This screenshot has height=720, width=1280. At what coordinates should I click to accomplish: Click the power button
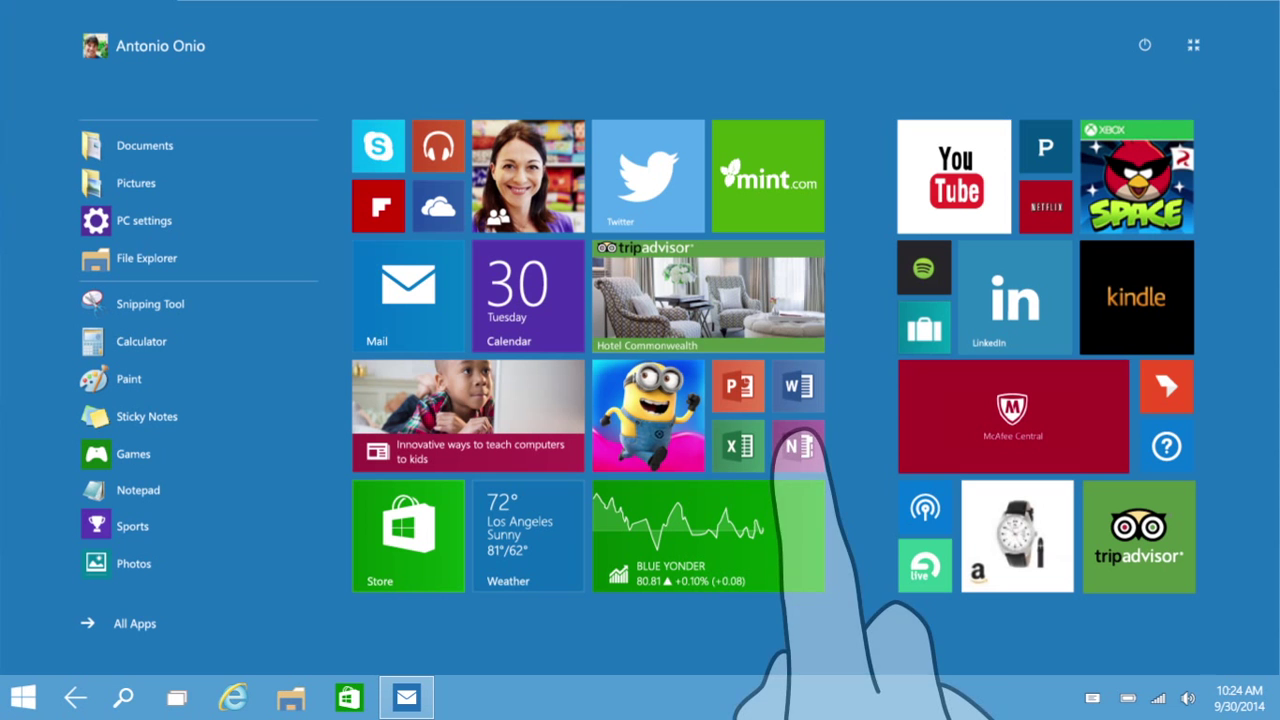coord(1144,45)
